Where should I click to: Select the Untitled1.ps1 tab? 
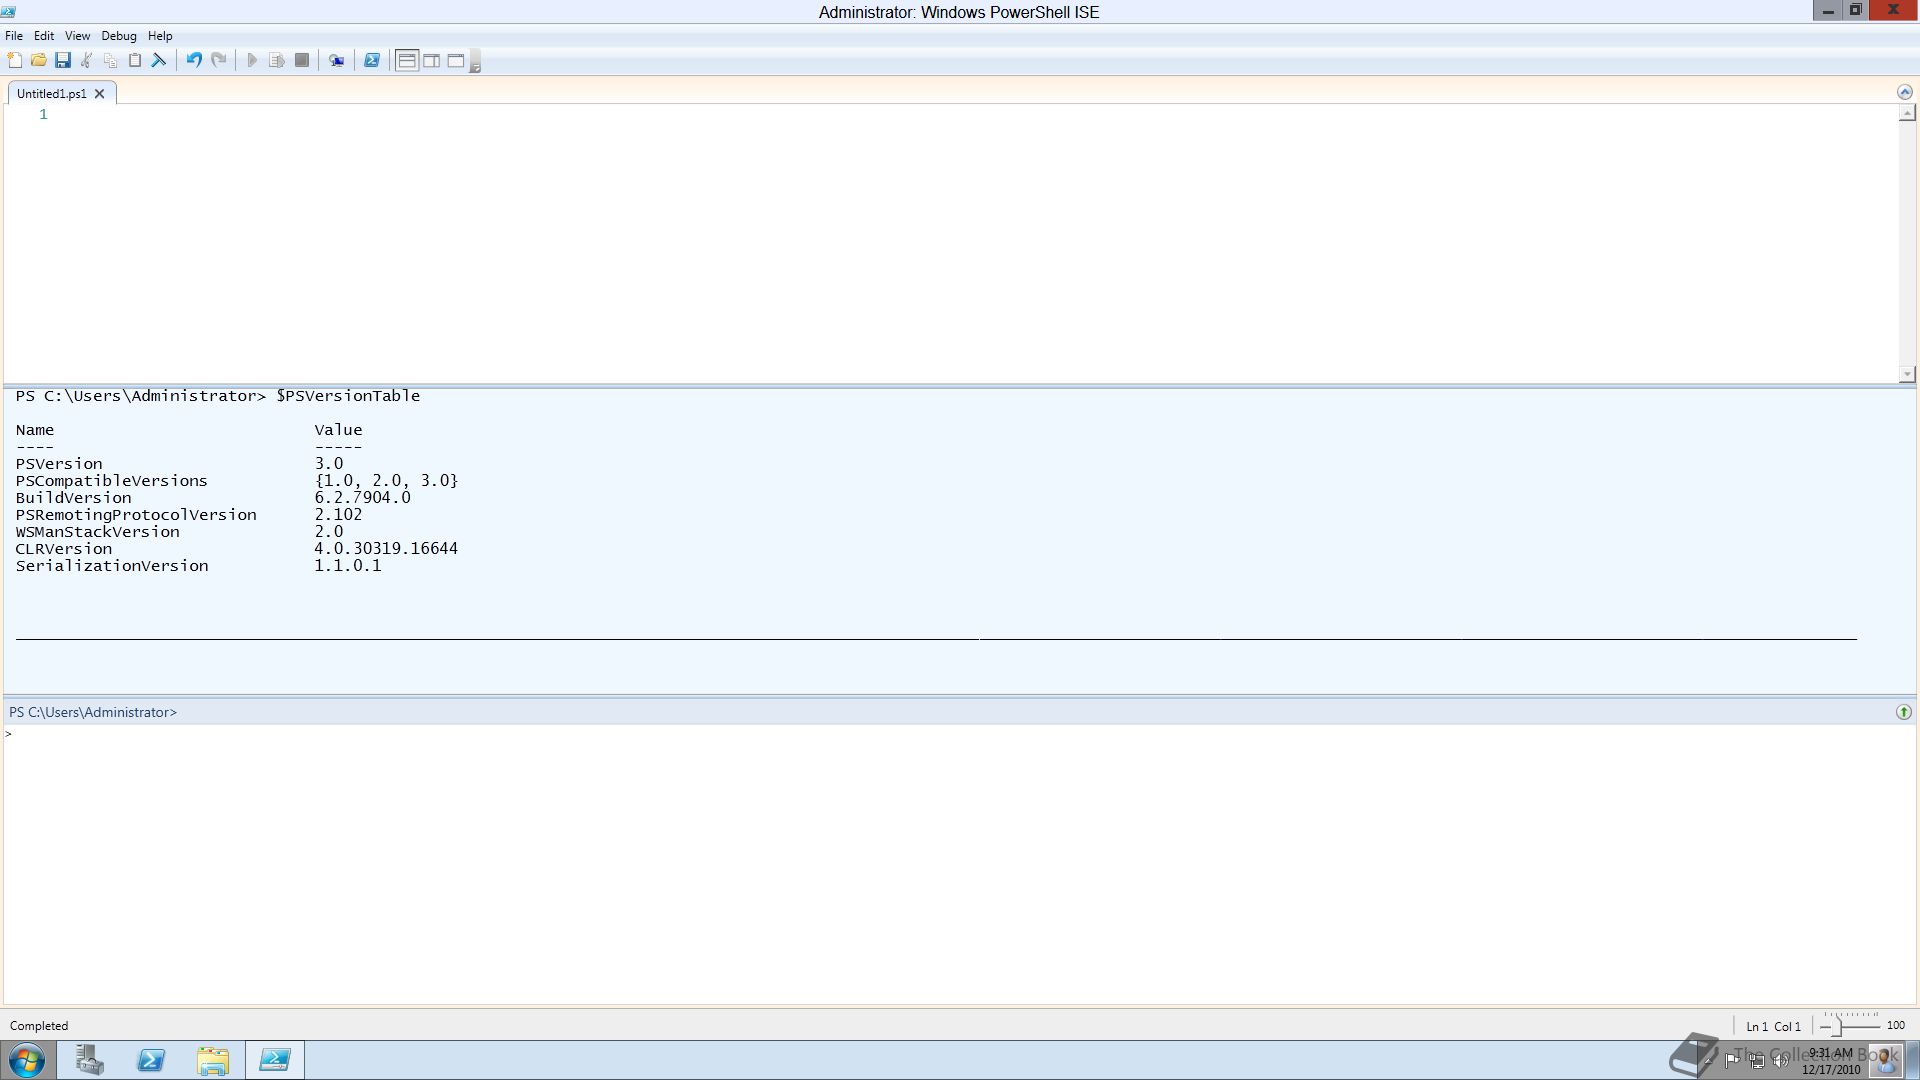click(52, 94)
